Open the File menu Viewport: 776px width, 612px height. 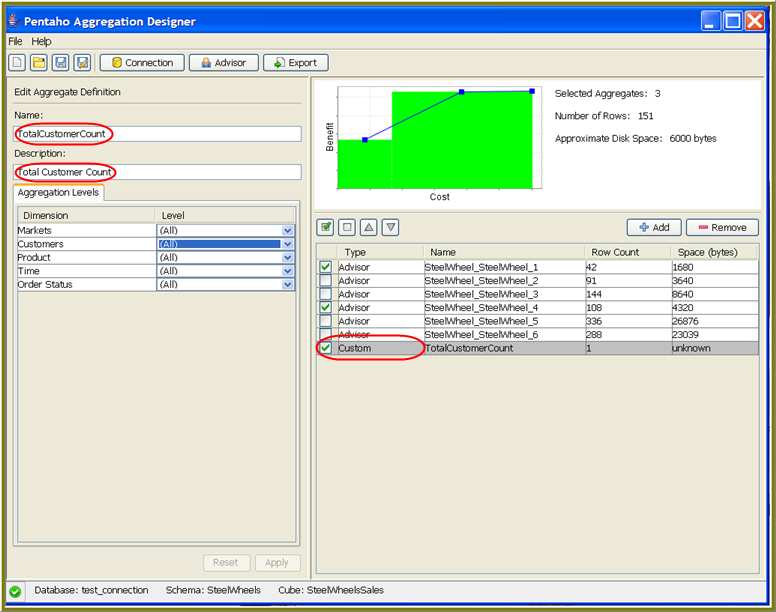pyautogui.click(x=15, y=42)
